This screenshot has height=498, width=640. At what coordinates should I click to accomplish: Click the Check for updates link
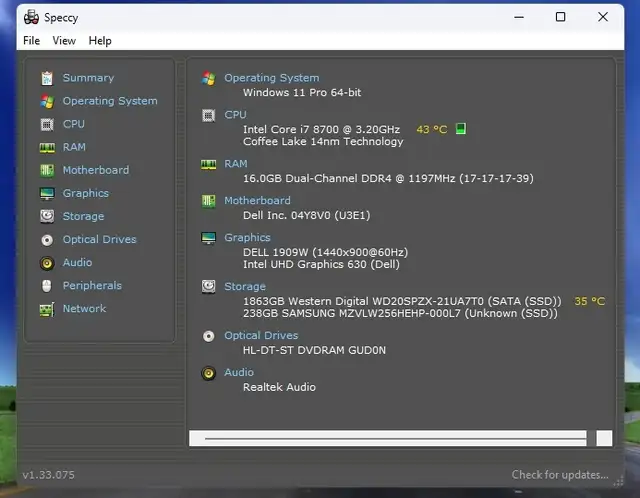pos(560,475)
